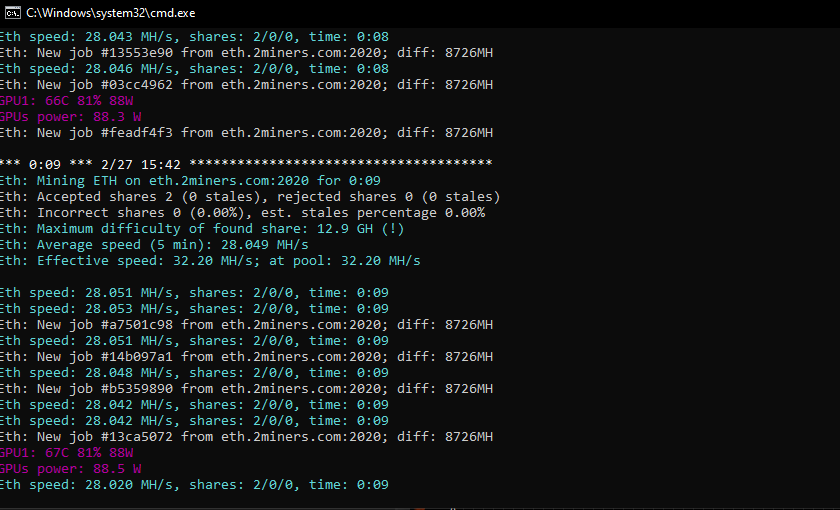Click the New job #b5359890 line
This screenshot has width=840, height=510.
coord(246,388)
